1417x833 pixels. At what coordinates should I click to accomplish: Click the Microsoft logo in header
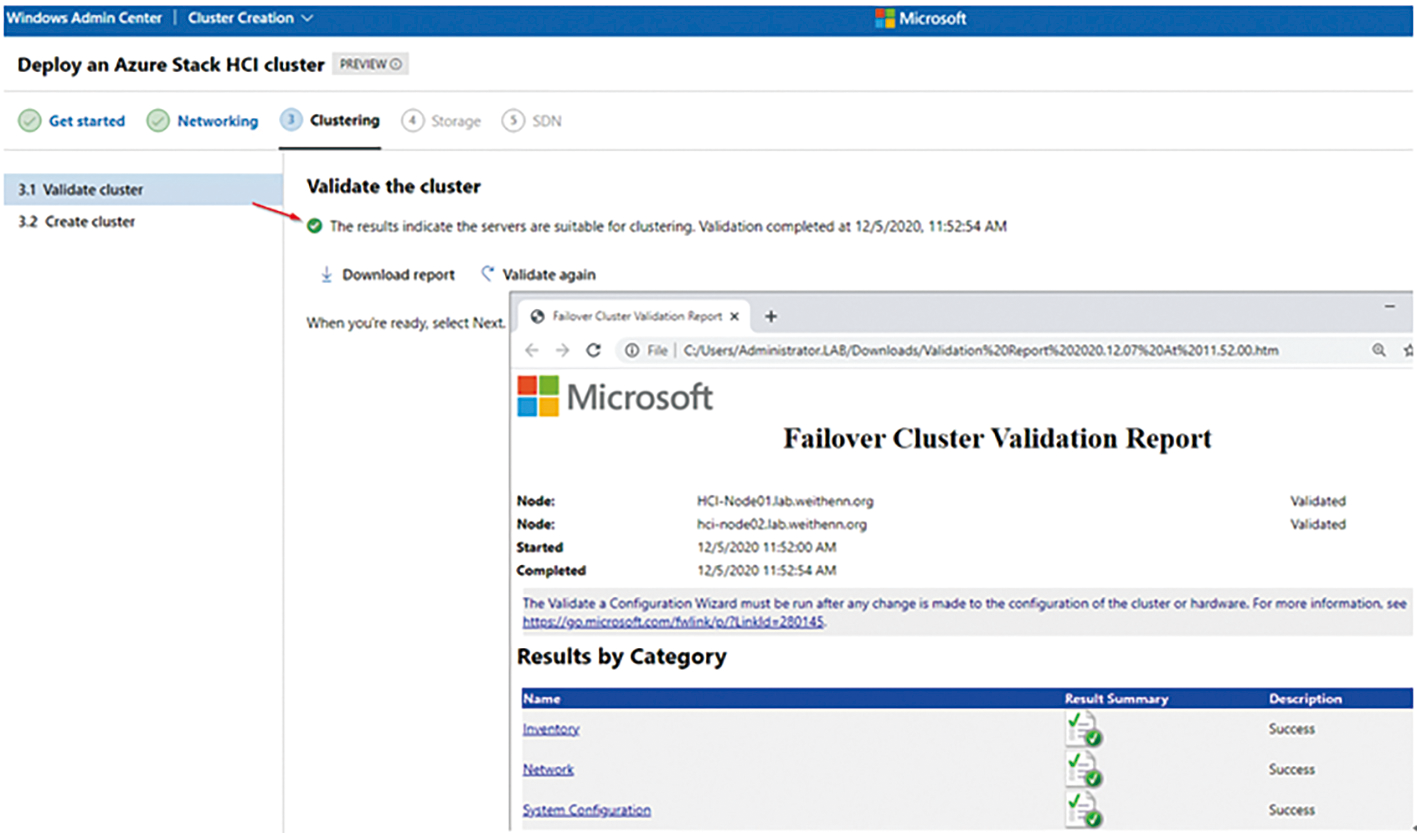coord(921,18)
